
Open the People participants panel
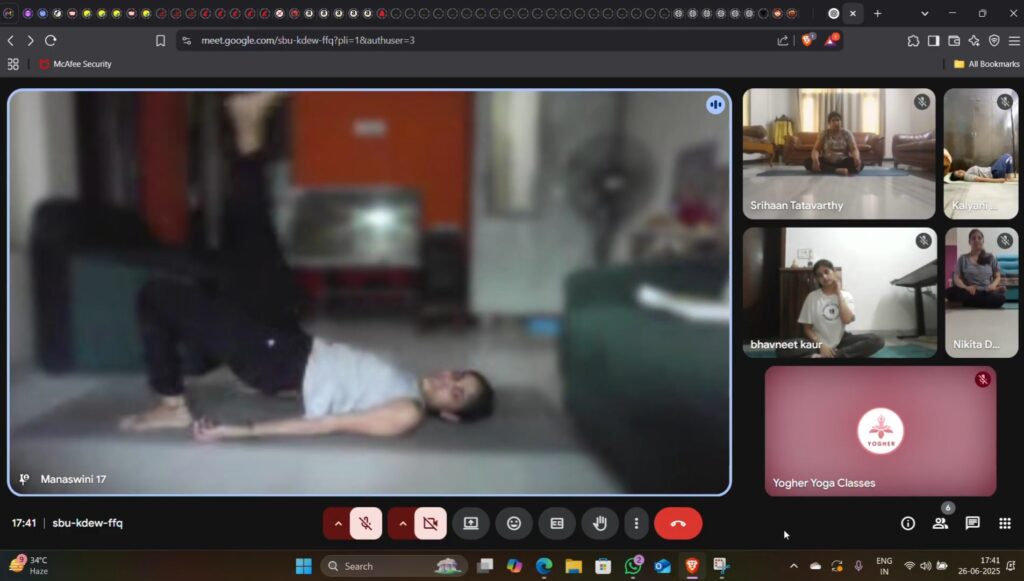[x=940, y=523]
